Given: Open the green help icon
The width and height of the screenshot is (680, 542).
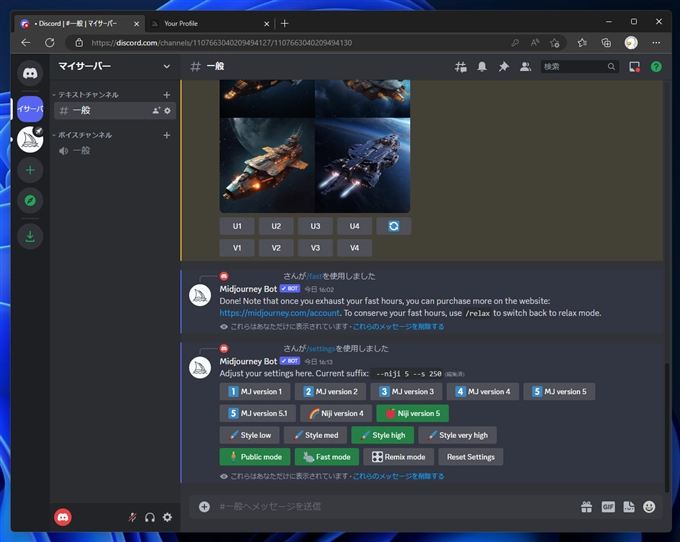Looking at the screenshot, I should [x=656, y=66].
